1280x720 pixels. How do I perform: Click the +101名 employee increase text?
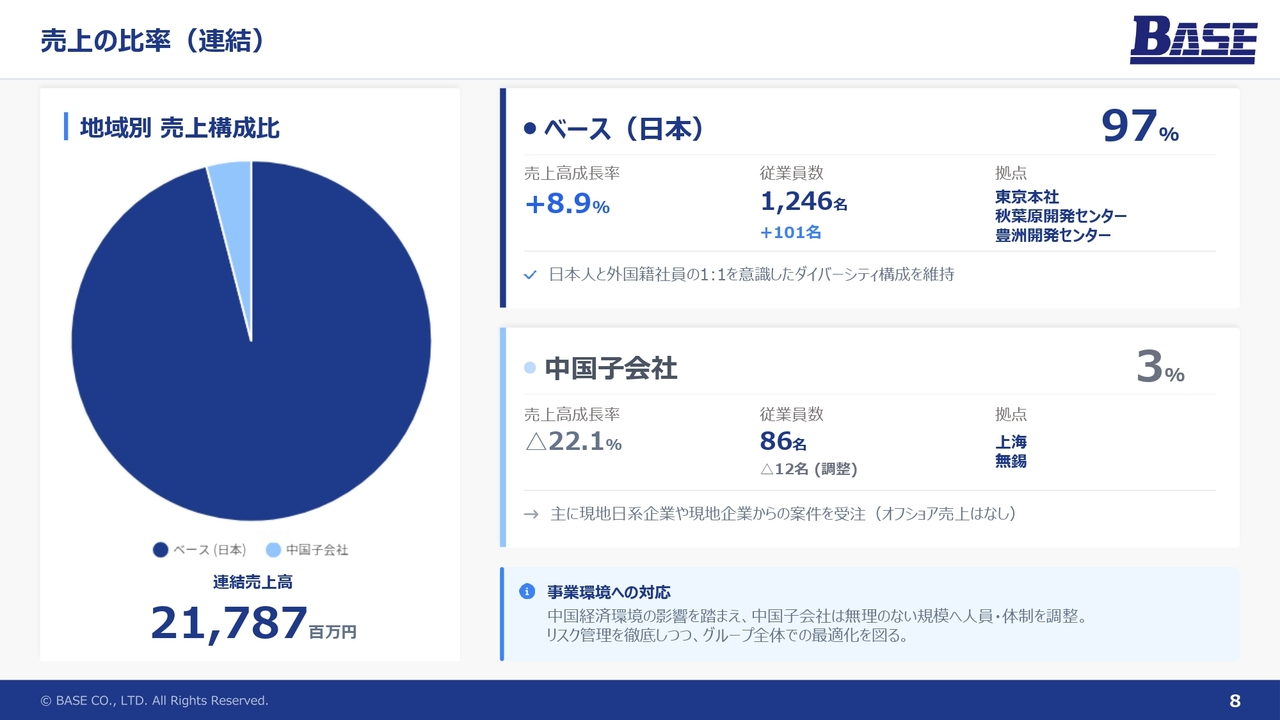(790, 232)
